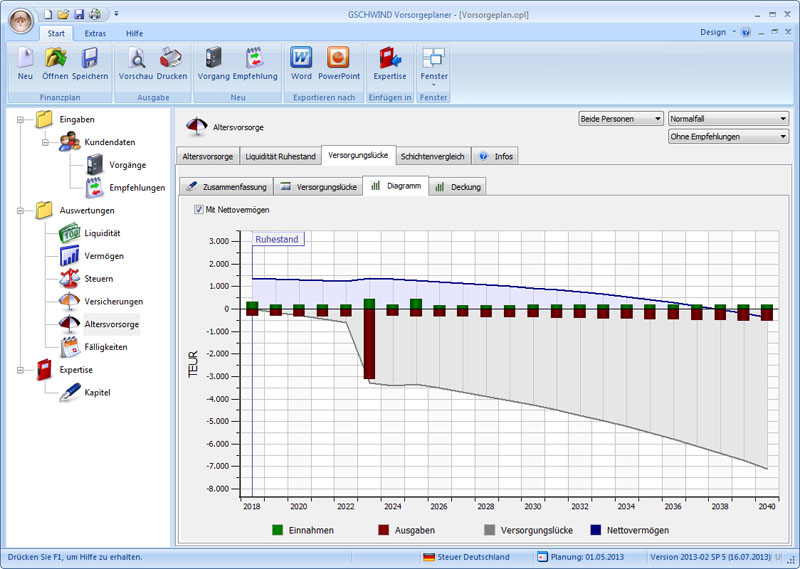Expand the Ohne Empfehlungen dropdown
Image resolution: width=800 pixels, height=569 pixels.
(x=728, y=136)
